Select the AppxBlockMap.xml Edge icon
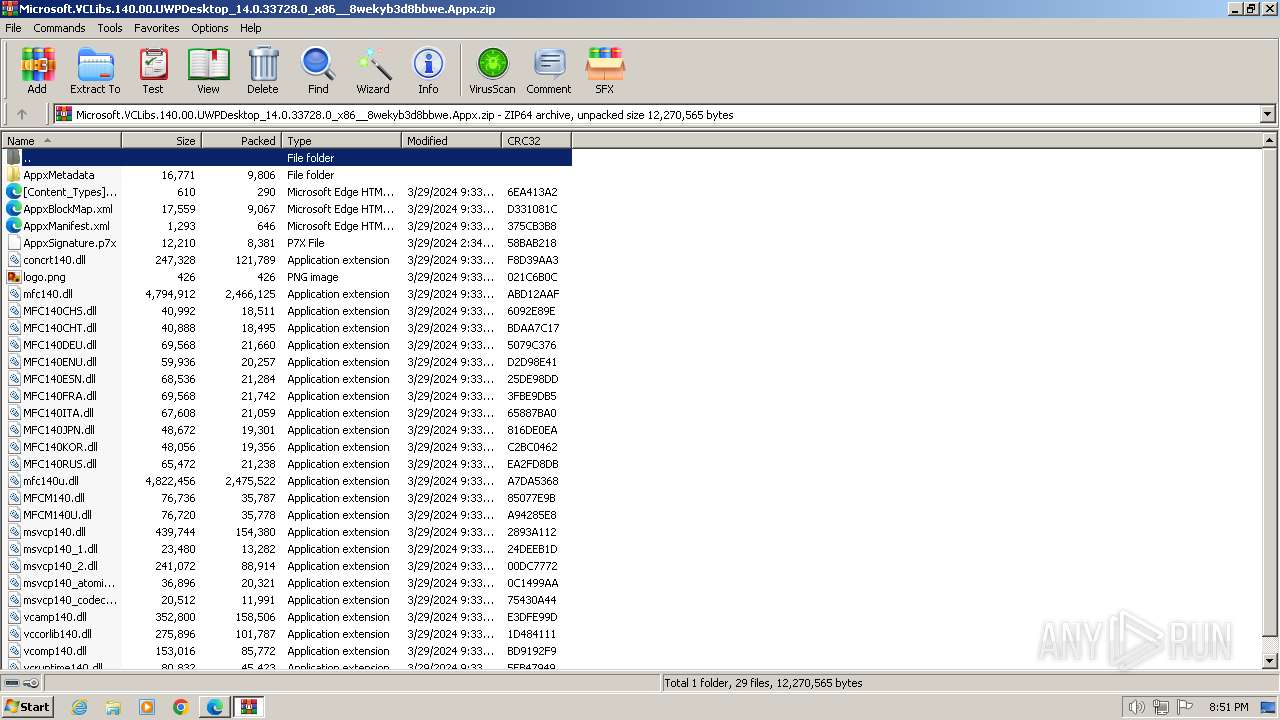1280x720 pixels. point(14,209)
